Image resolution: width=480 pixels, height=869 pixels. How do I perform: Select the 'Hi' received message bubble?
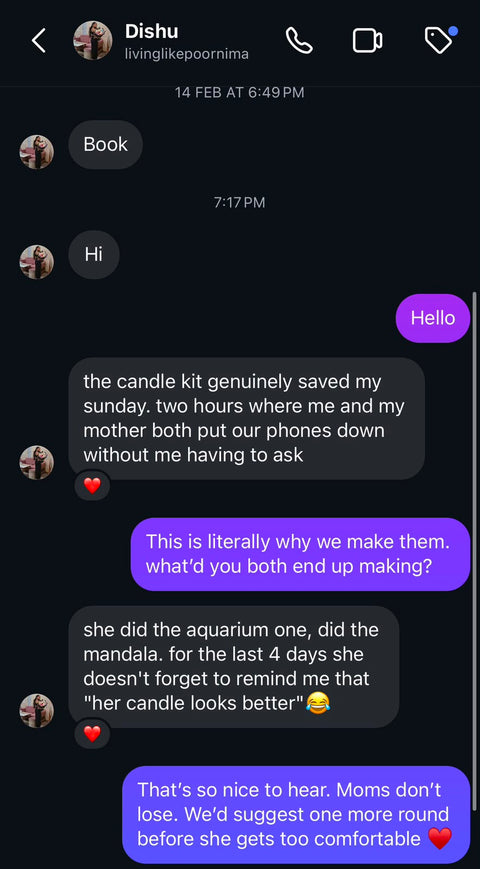94,254
